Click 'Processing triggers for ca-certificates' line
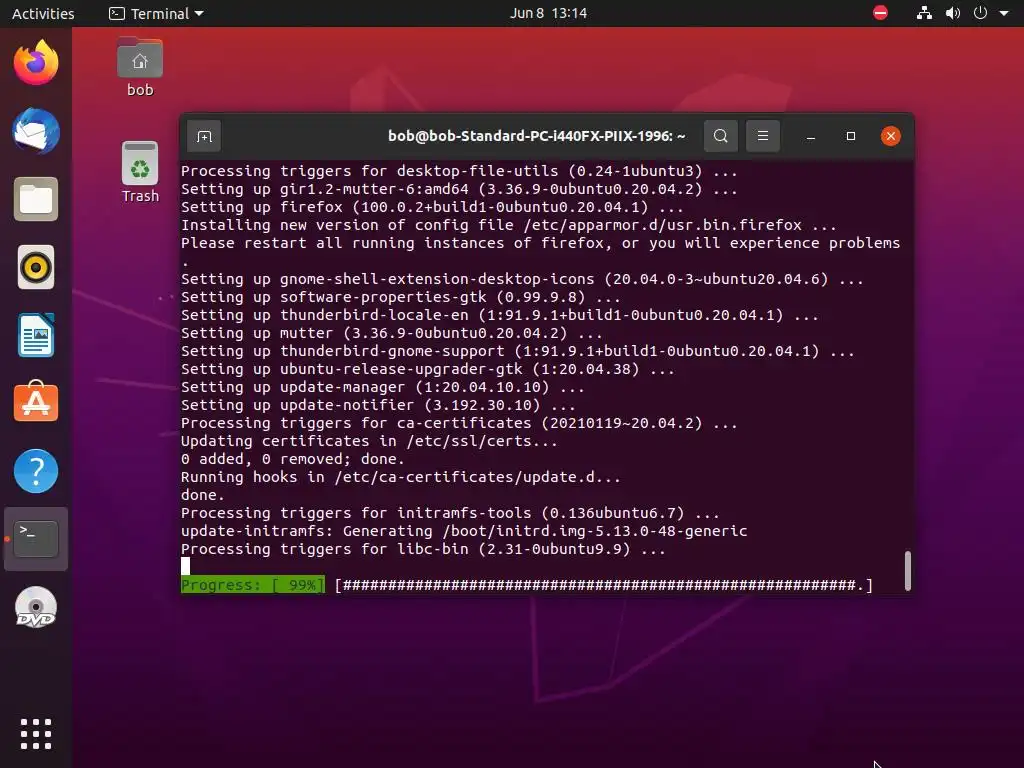This screenshot has height=768, width=1024. [459, 423]
